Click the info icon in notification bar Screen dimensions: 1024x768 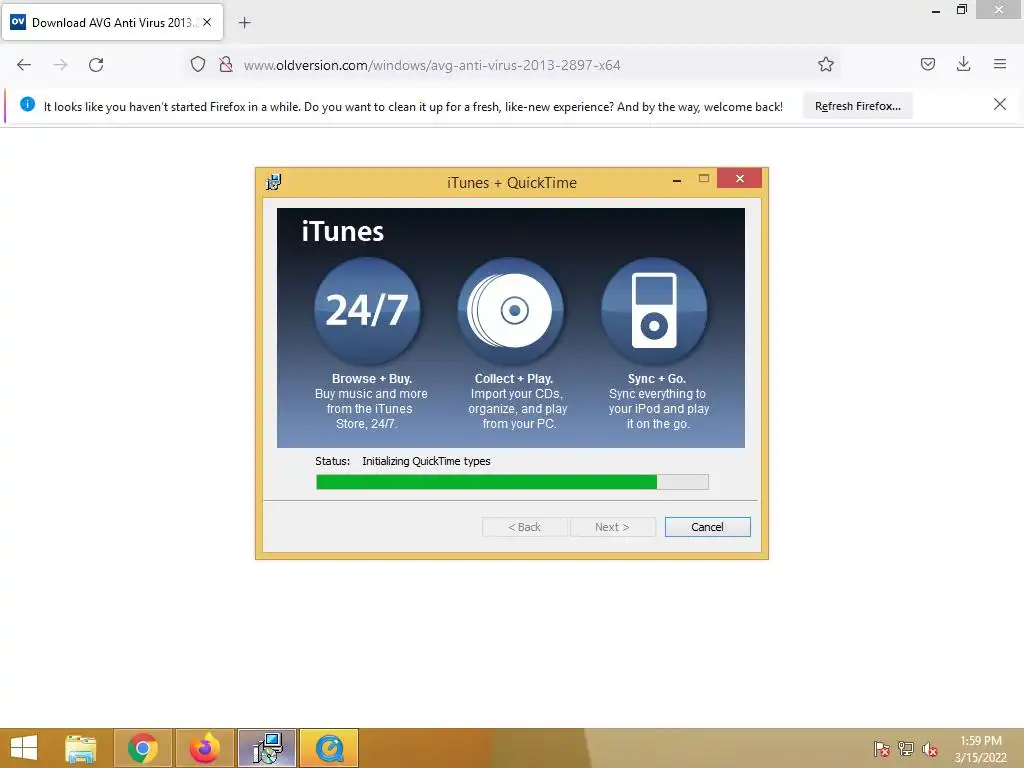[x=27, y=104]
